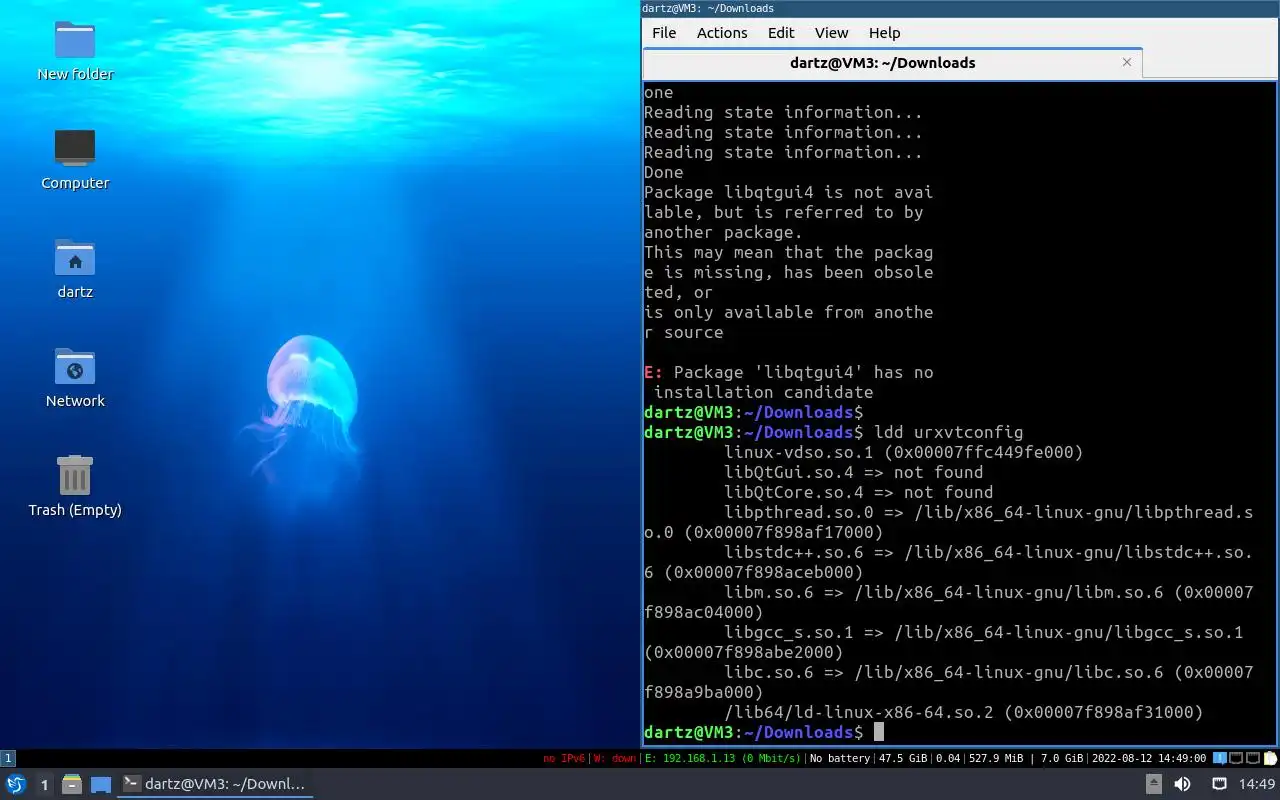This screenshot has width=1280, height=800.
Task: Click the 'E: 192.168.1.13' ethernet status
Action: click(x=722, y=758)
